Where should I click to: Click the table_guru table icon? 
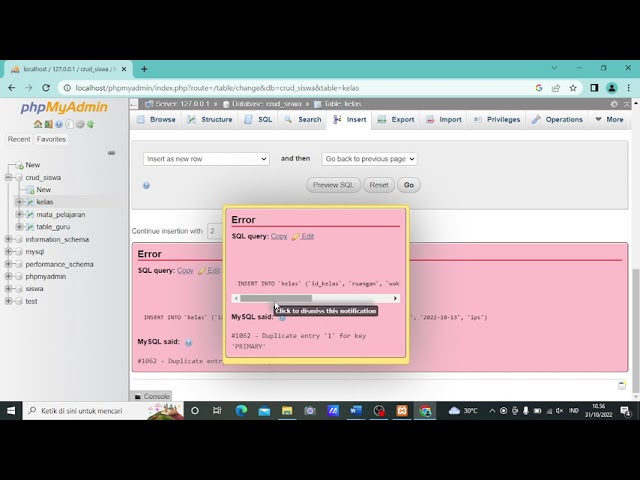30,227
